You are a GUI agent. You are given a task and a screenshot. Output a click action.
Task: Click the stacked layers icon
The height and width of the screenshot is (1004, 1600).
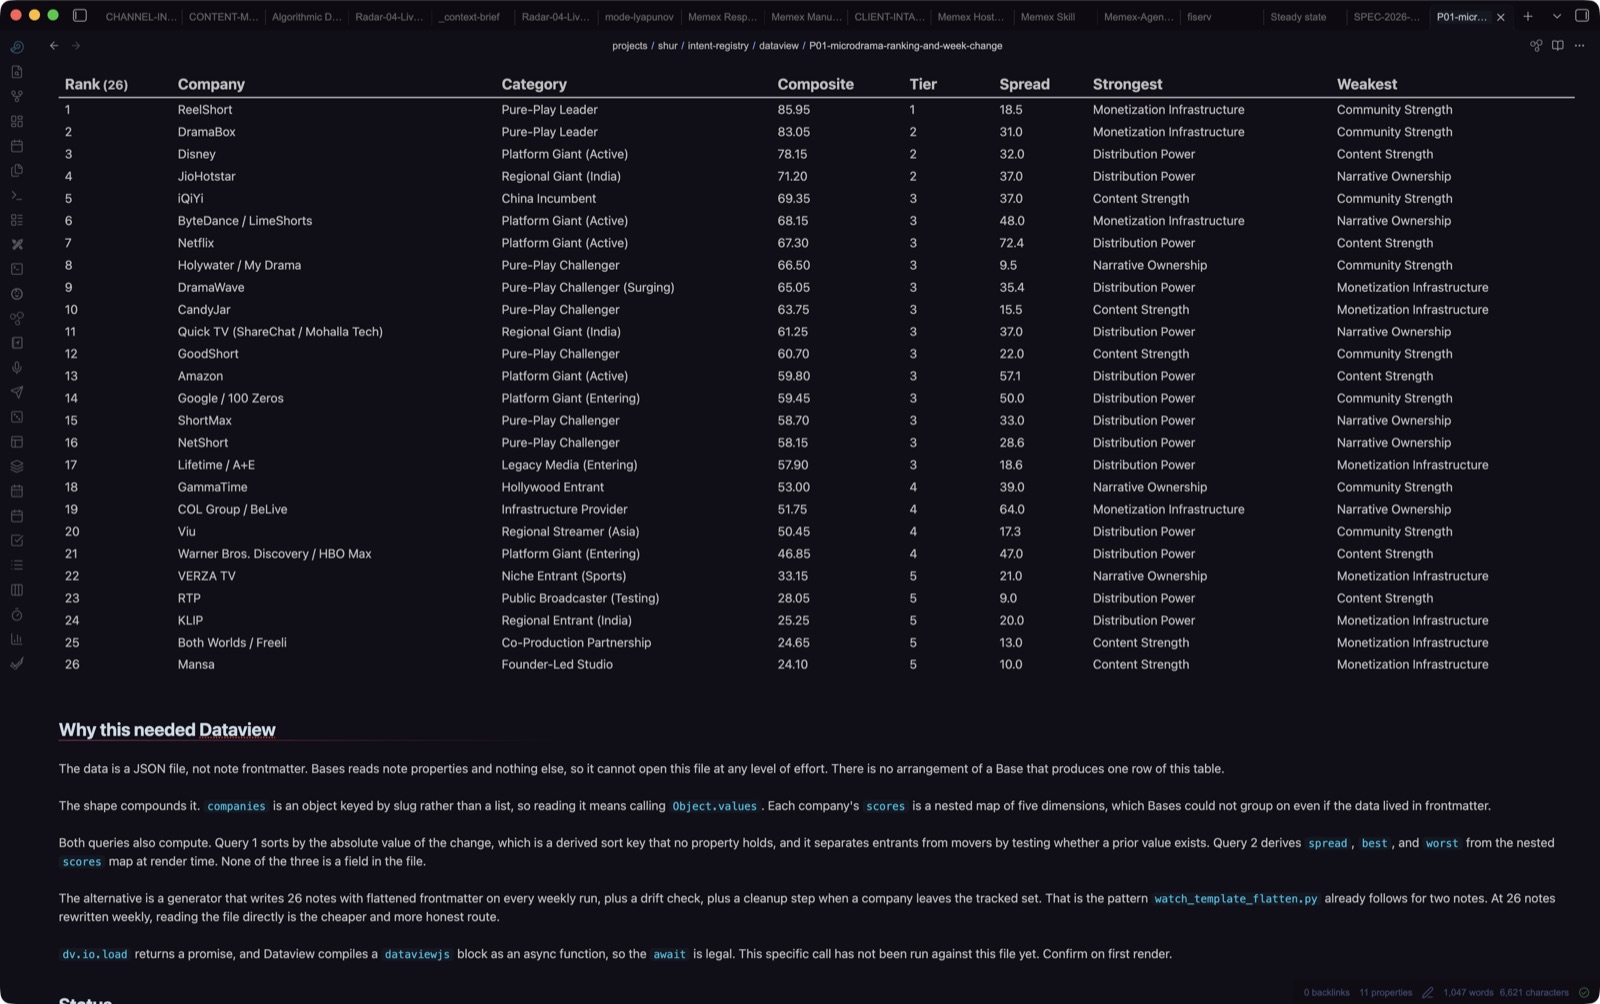pyautogui.click(x=17, y=466)
